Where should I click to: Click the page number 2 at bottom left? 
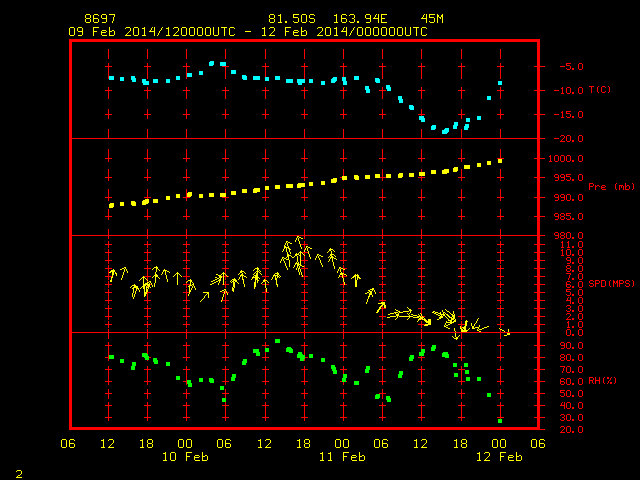point(19,474)
